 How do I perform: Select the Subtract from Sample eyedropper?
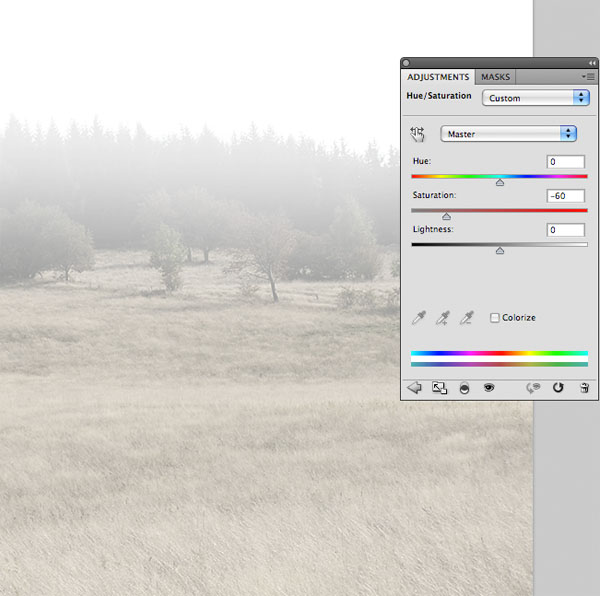(467, 318)
